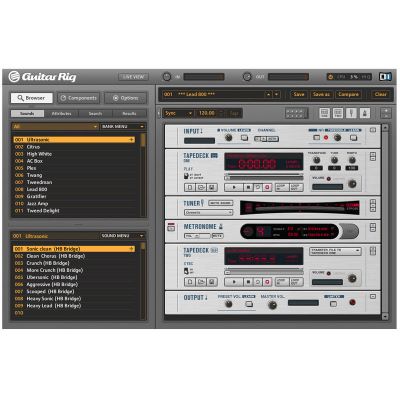Expand the Sync source dropdown

click(178, 113)
